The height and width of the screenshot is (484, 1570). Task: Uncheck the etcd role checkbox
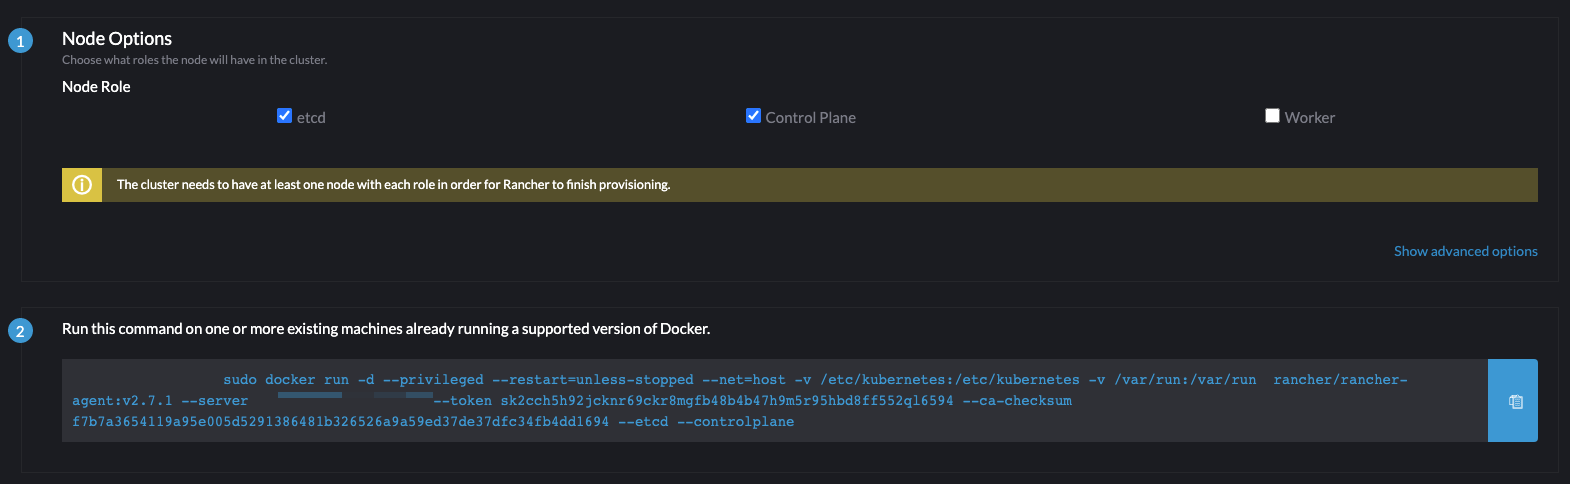[x=284, y=116]
